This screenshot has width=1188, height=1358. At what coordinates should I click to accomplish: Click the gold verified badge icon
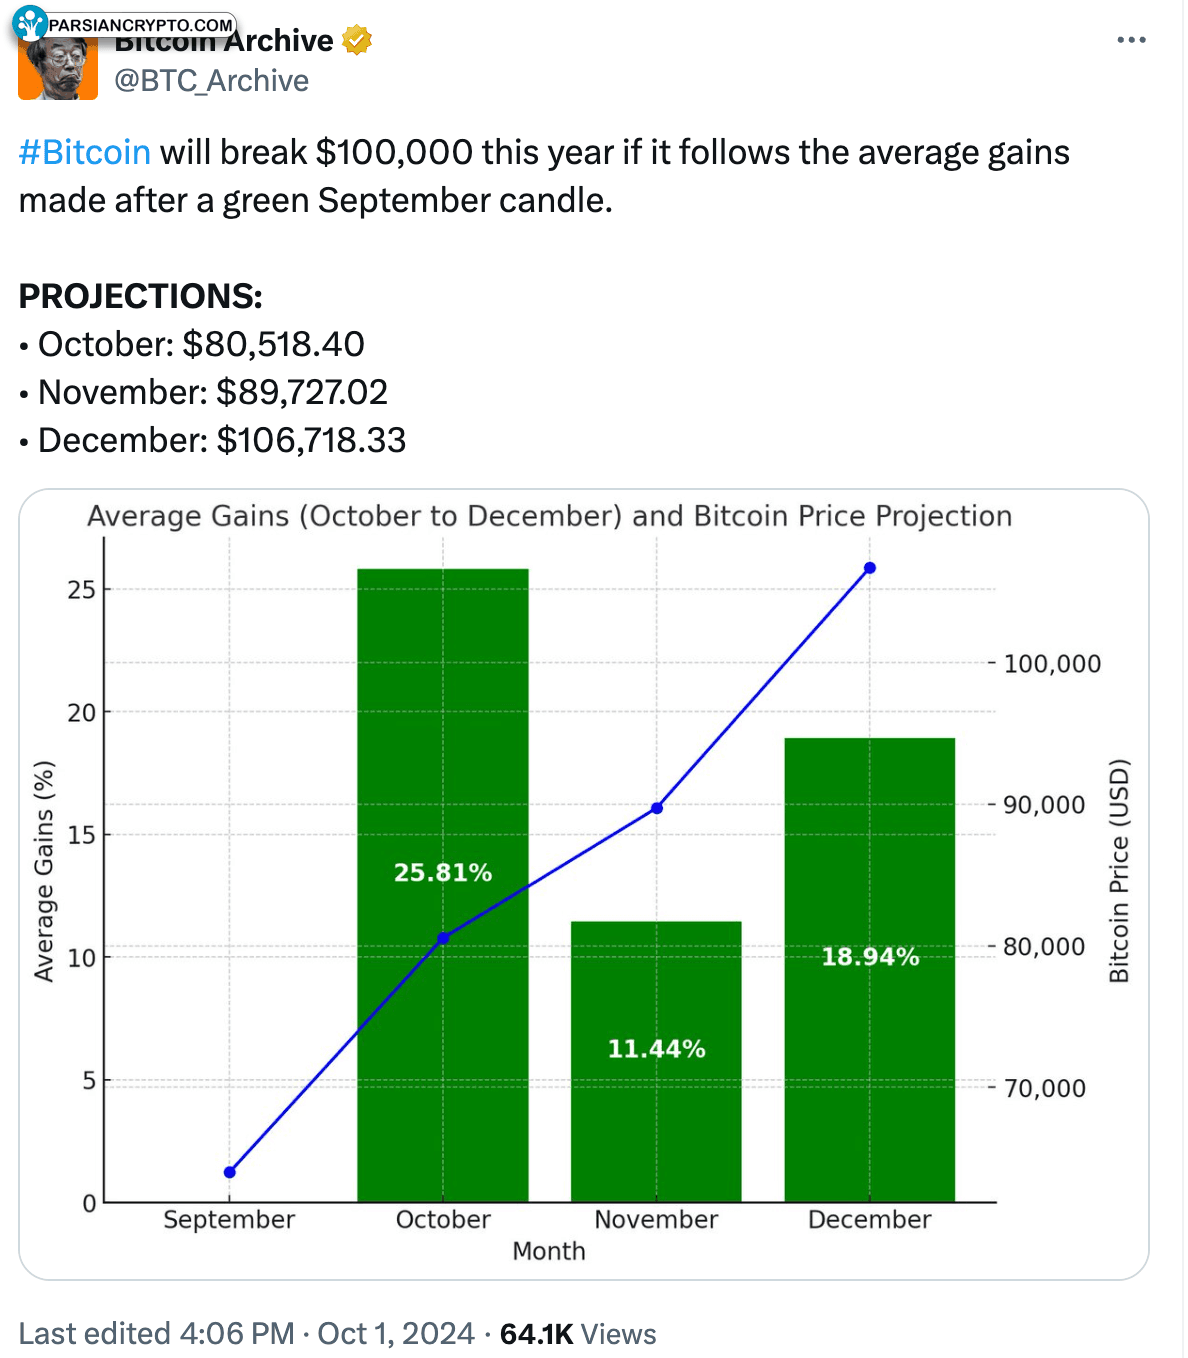[x=357, y=40]
